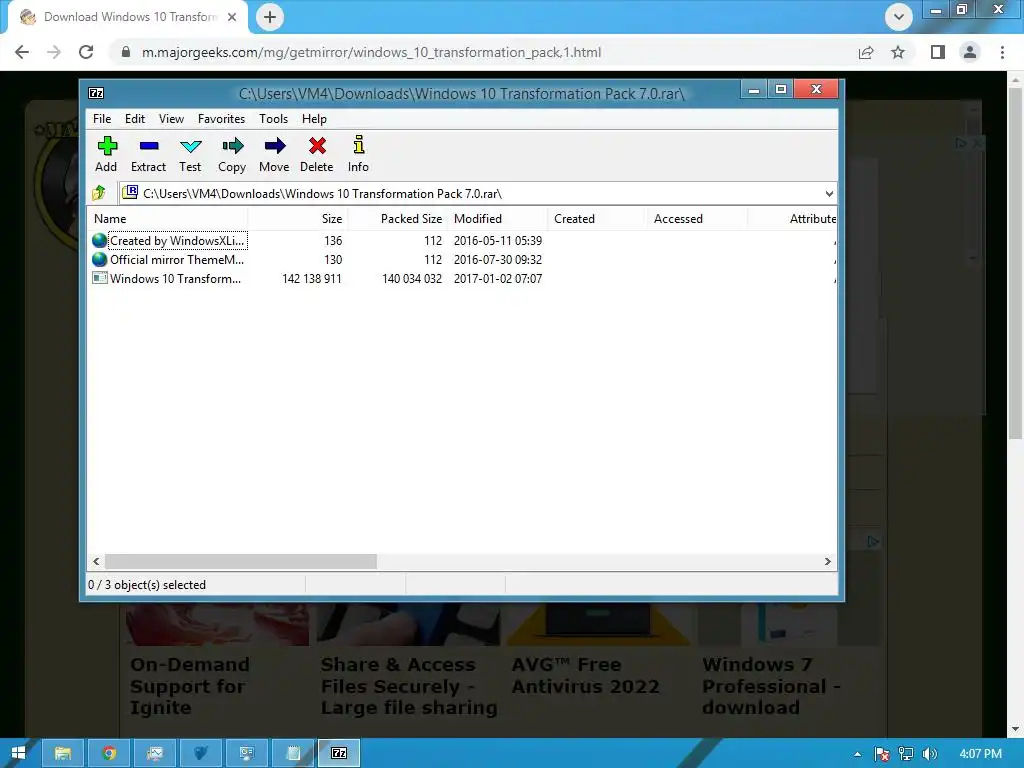Select the Windows 10 Transform executable icon

[99, 278]
